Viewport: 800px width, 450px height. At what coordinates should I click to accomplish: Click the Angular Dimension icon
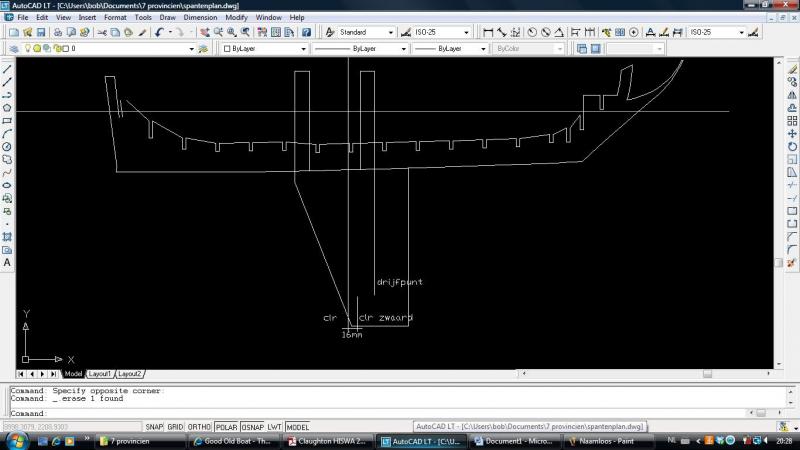(x=559, y=32)
